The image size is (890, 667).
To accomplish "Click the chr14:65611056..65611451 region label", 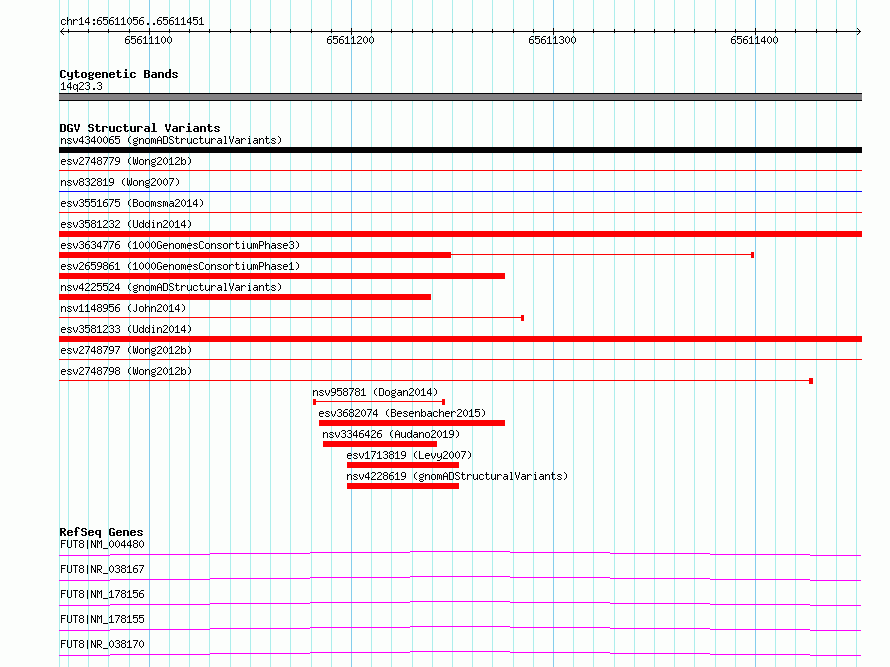I will point(132,21).
